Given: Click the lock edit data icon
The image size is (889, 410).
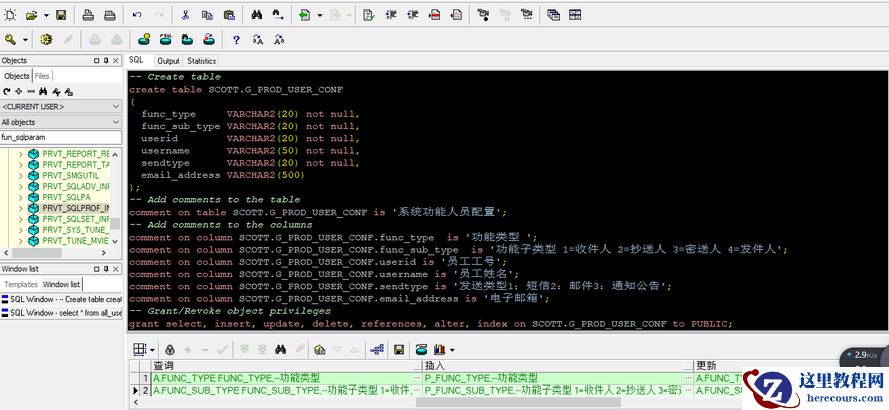Looking at the screenshot, I should point(170,350).
